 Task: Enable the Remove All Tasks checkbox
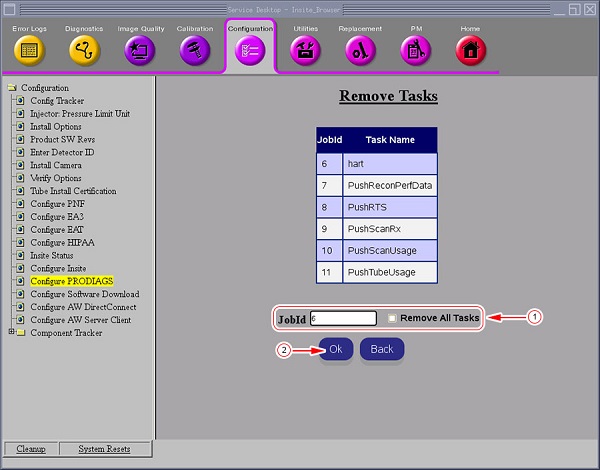click(x=392, y=318)
